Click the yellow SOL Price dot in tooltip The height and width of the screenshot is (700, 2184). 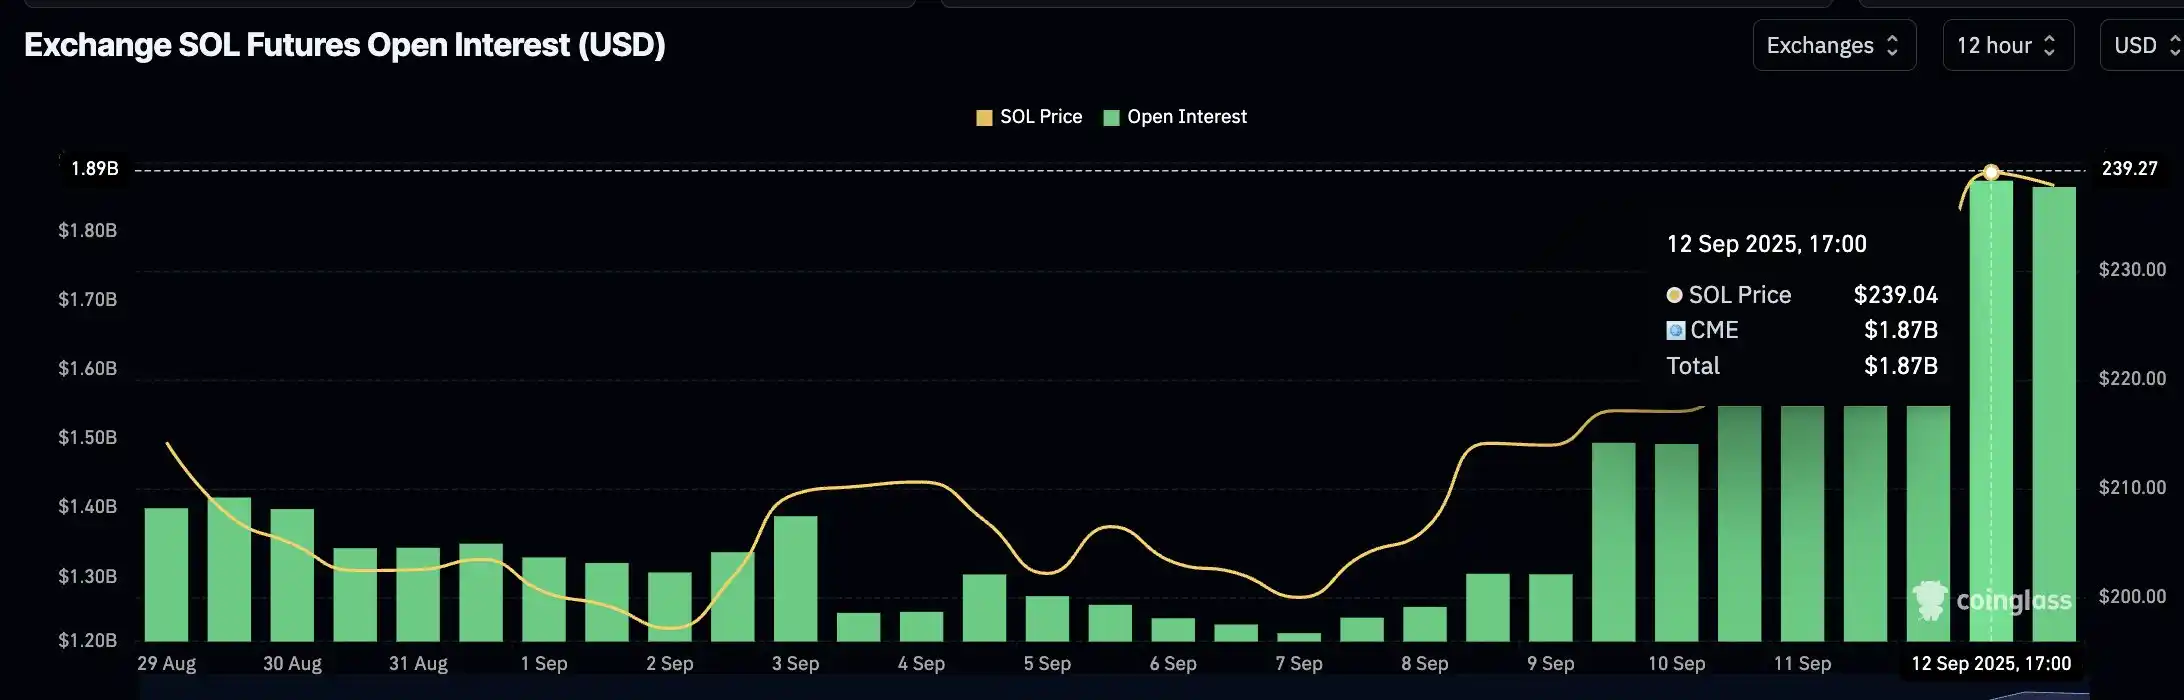click(1674, 296)
